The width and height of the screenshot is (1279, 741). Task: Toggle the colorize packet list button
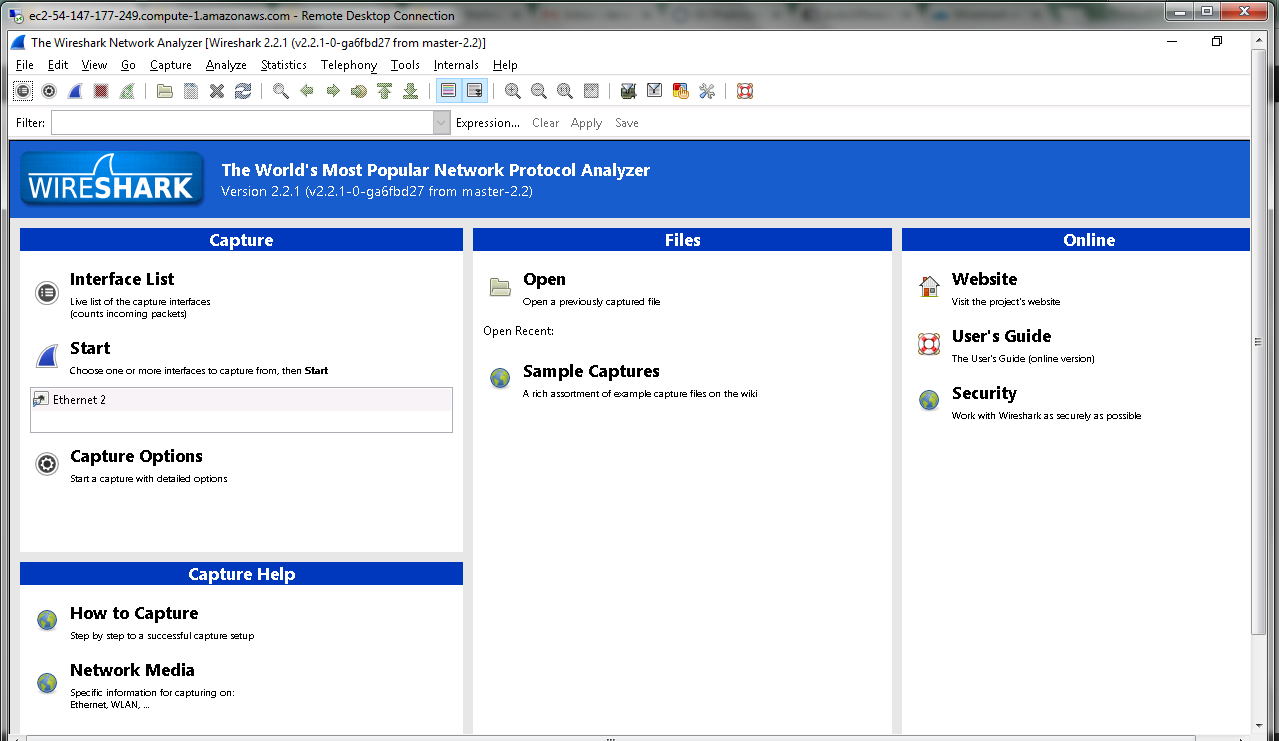pyautogui.click(x=448, y=91)
